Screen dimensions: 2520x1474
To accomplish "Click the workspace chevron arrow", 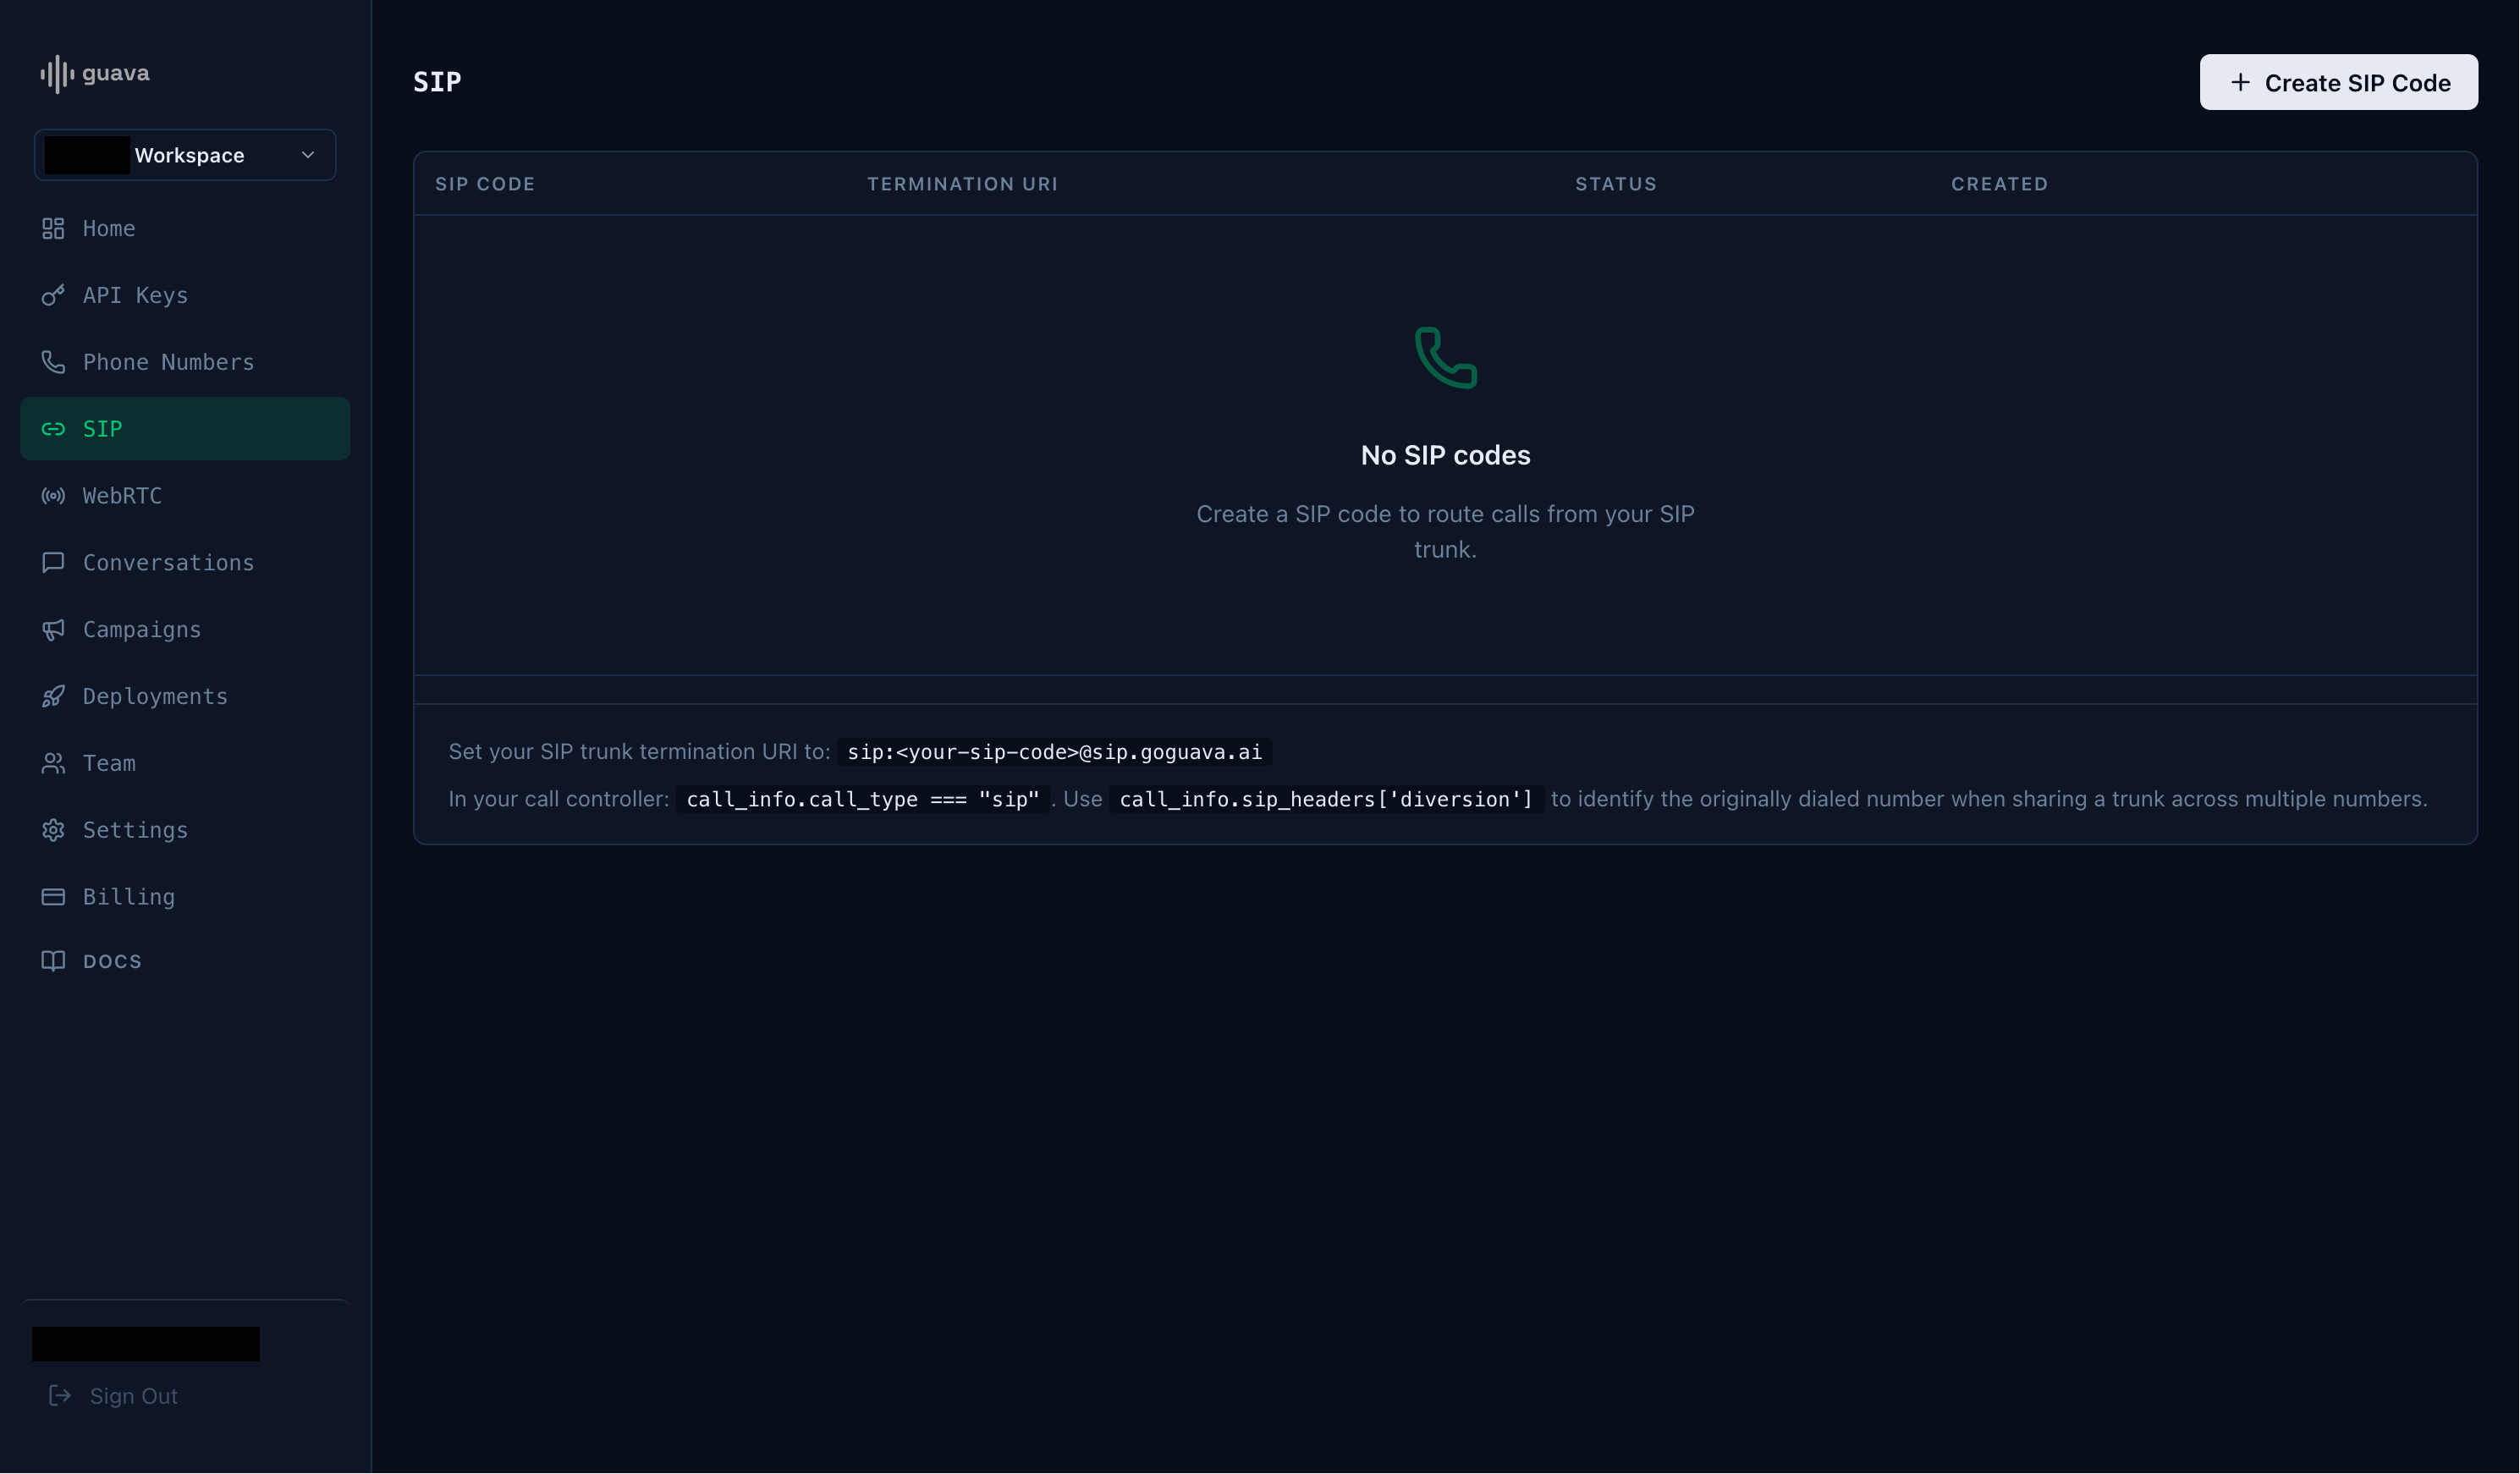I will 308,155.
